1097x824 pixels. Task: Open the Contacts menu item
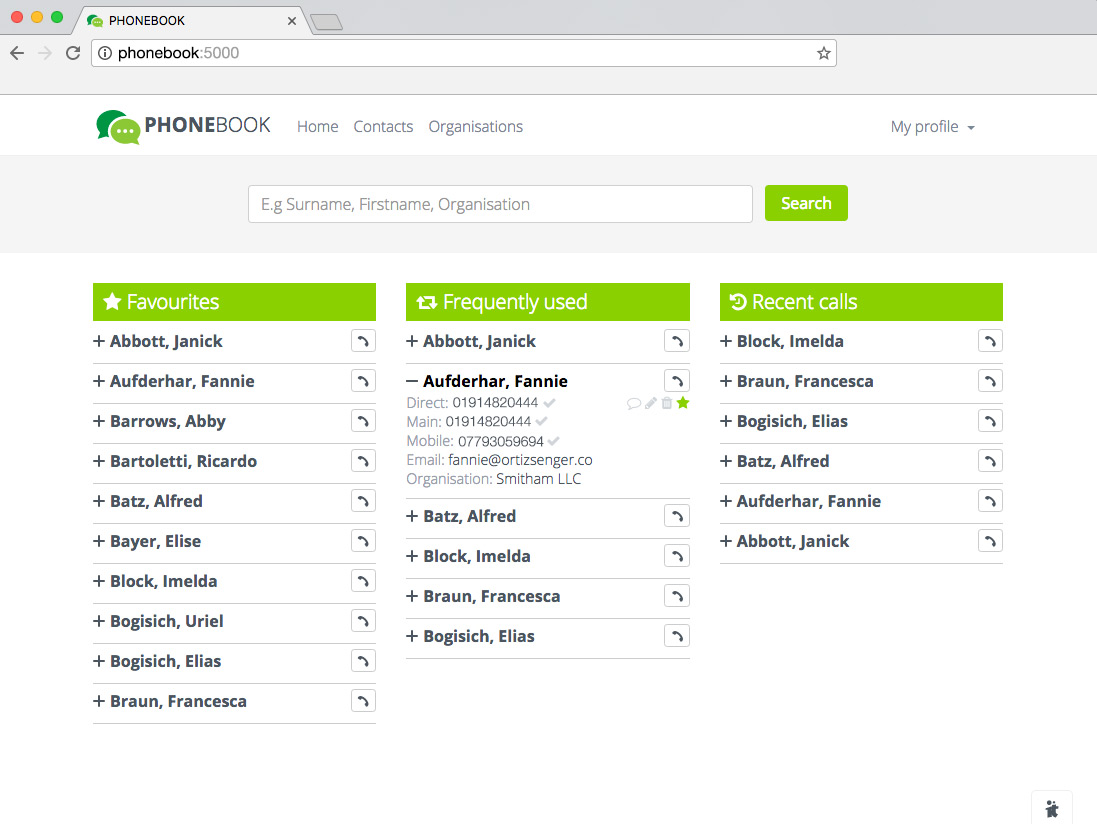pyautogui.click(x=383, y=127)
